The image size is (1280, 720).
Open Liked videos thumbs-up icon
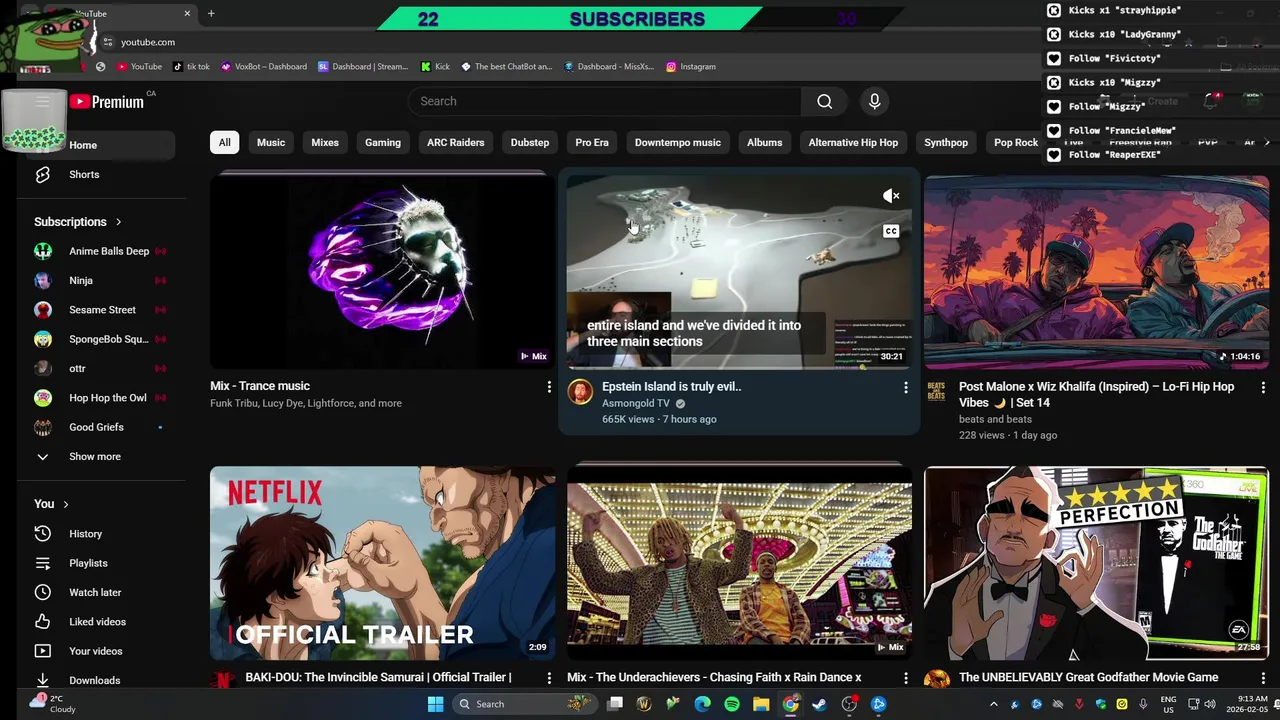42,622
